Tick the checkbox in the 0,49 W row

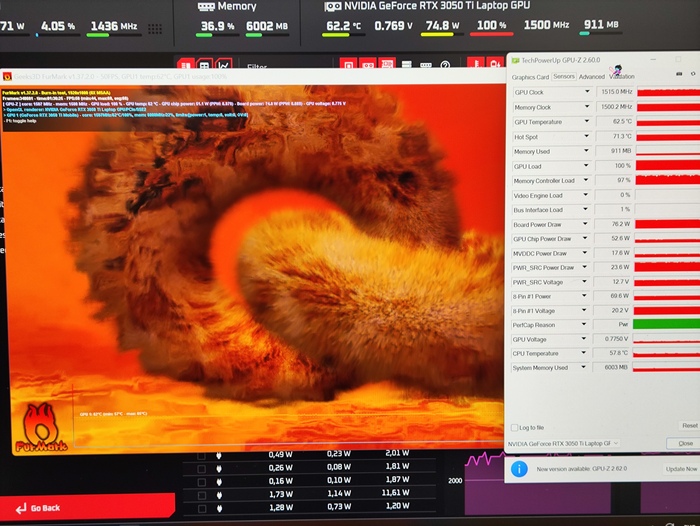[x=201, y=455]
